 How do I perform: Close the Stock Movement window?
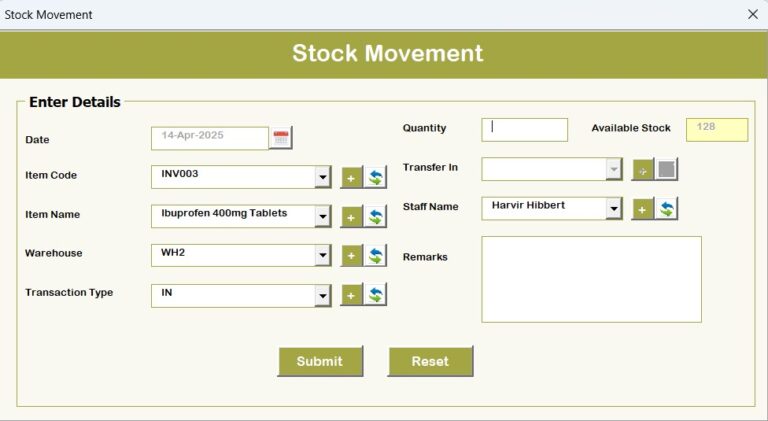[753, 15]
